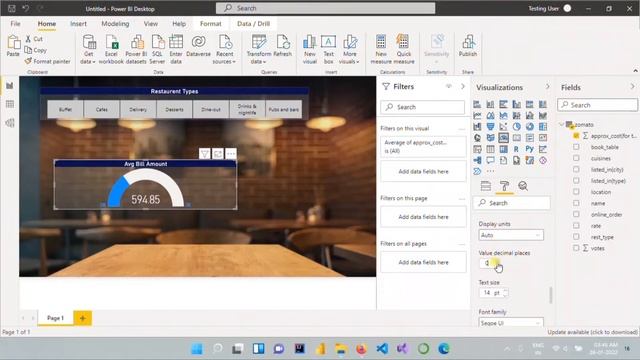Add a new page with the plus button
The width and height of the screenshot is (640, 360).
tap(82, 318)
